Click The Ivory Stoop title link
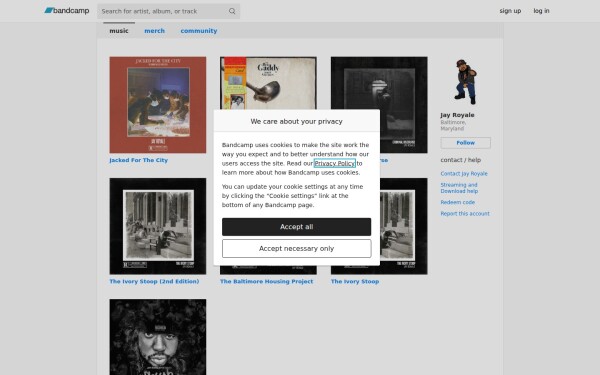Screen dimensions: 600x375 pyautogui.click(x=355, y=281)
